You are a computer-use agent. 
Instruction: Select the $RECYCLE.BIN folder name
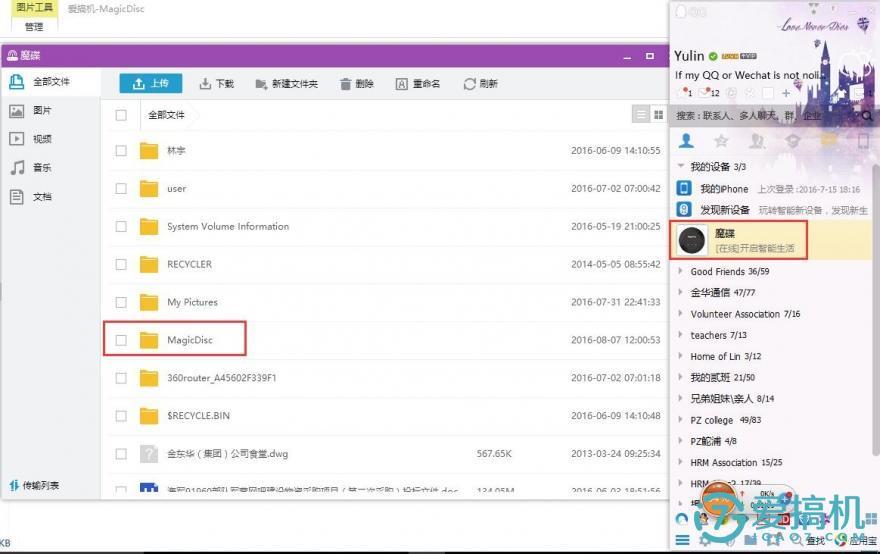[x=198, y=416]
